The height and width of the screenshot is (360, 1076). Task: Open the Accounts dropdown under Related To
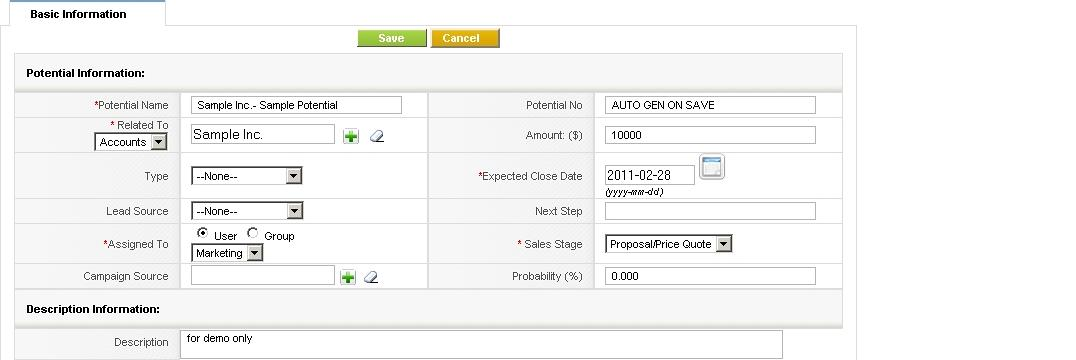pos(130,142)
